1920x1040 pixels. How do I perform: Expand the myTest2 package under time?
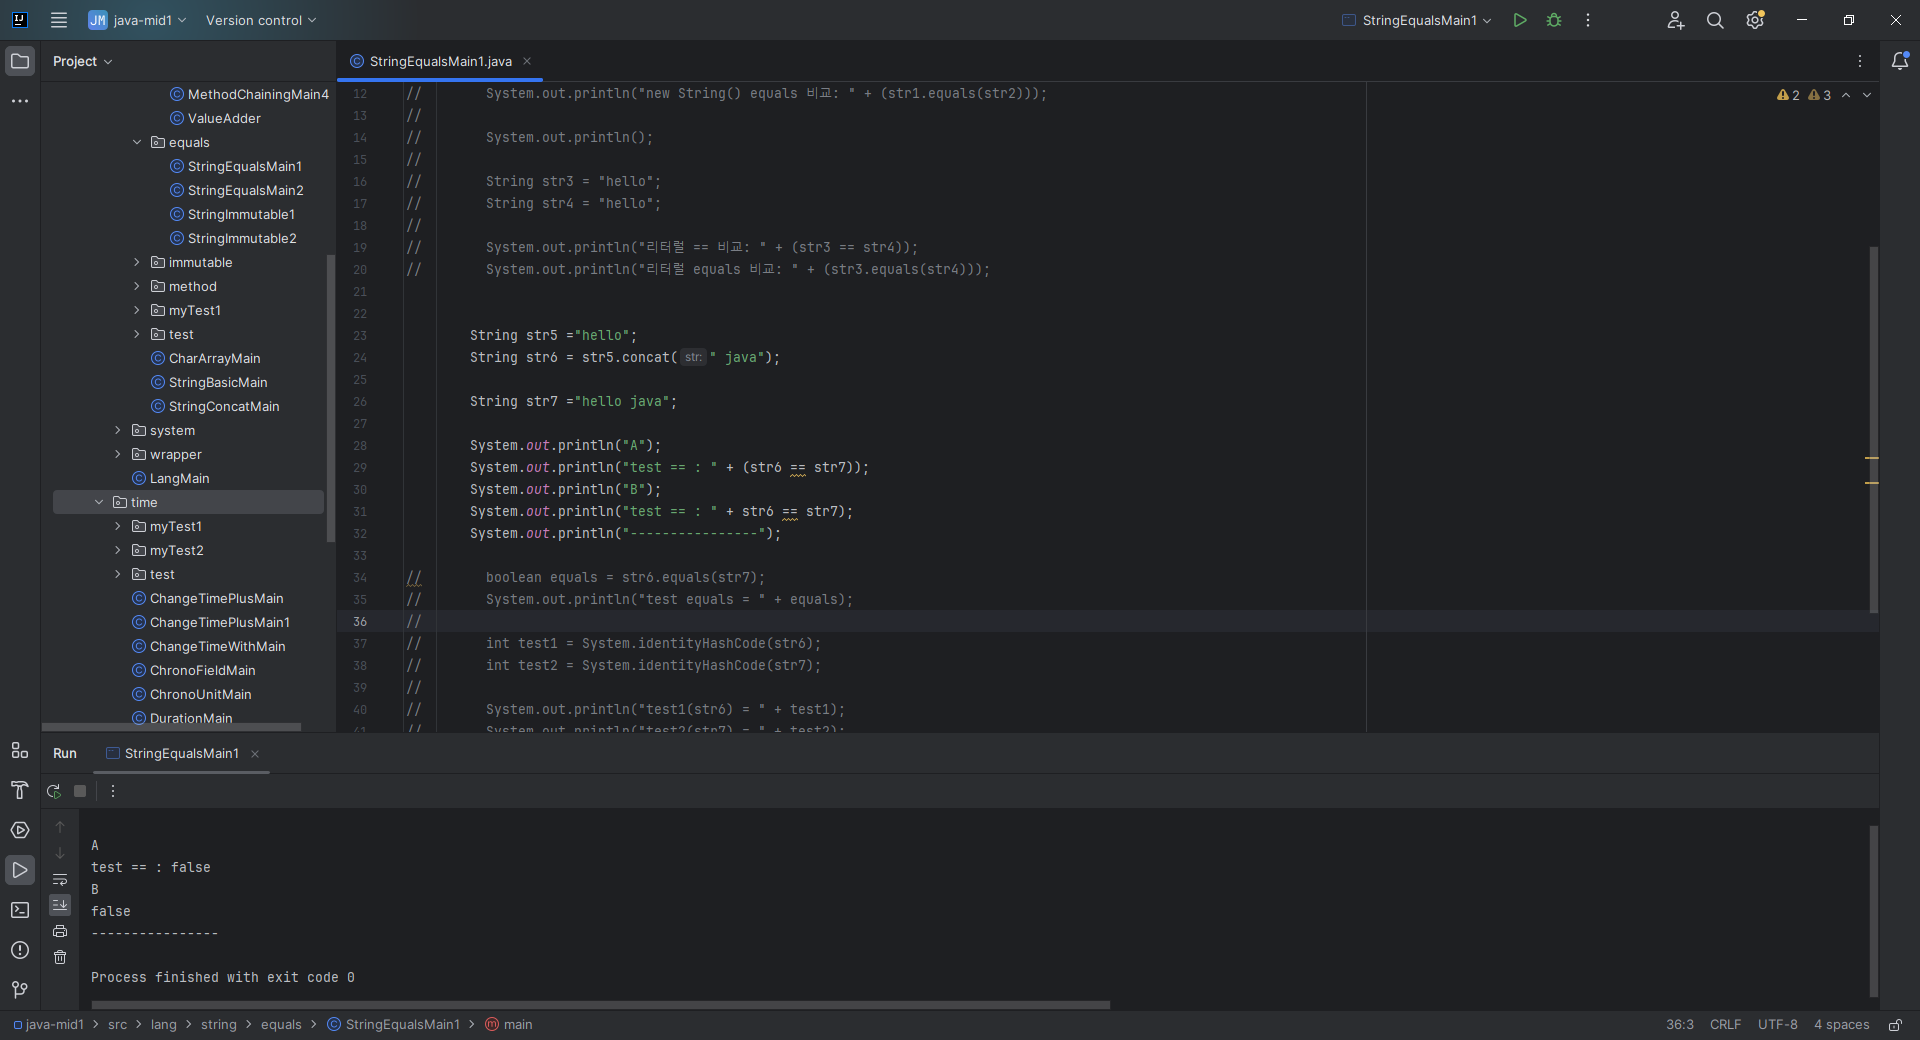(x=118, y=550)
